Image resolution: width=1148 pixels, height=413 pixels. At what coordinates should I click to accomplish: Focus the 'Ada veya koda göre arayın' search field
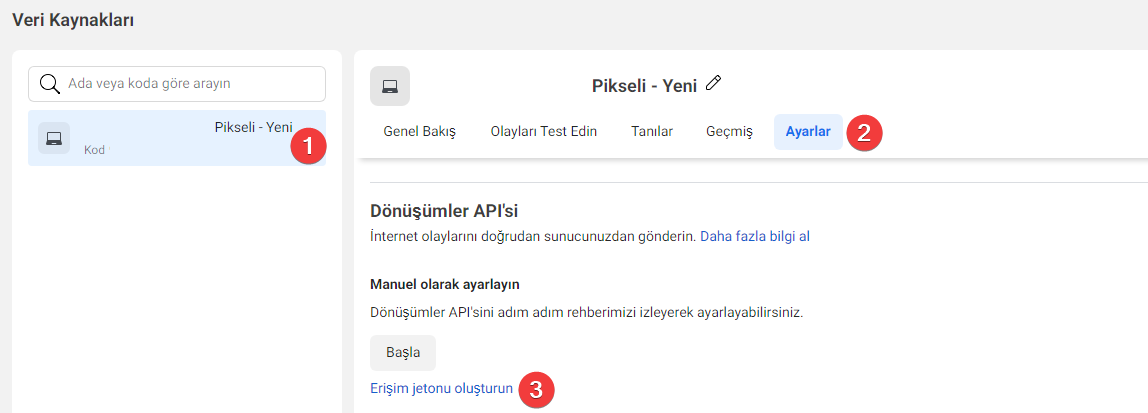pyautogui.click(x=176, y=84)
